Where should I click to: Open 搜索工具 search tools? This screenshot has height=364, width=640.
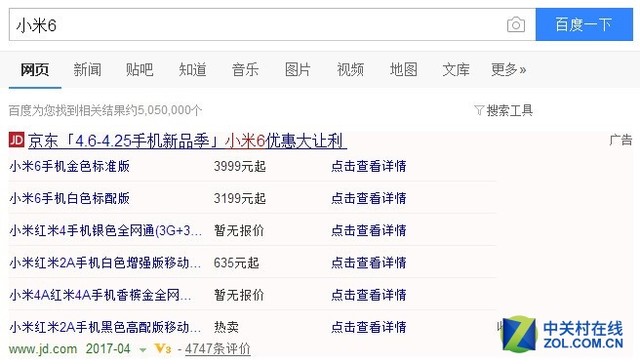[509, 110]
